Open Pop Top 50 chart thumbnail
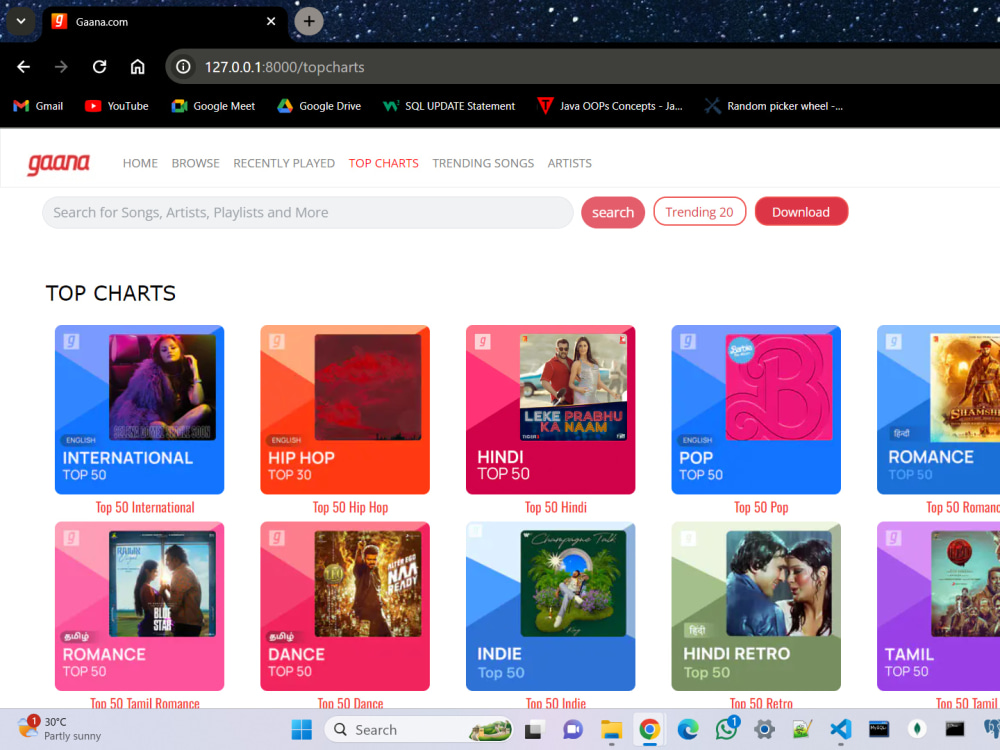This screenshot has height=750, width=1000. pyautogui.click(x=756, y=409)
